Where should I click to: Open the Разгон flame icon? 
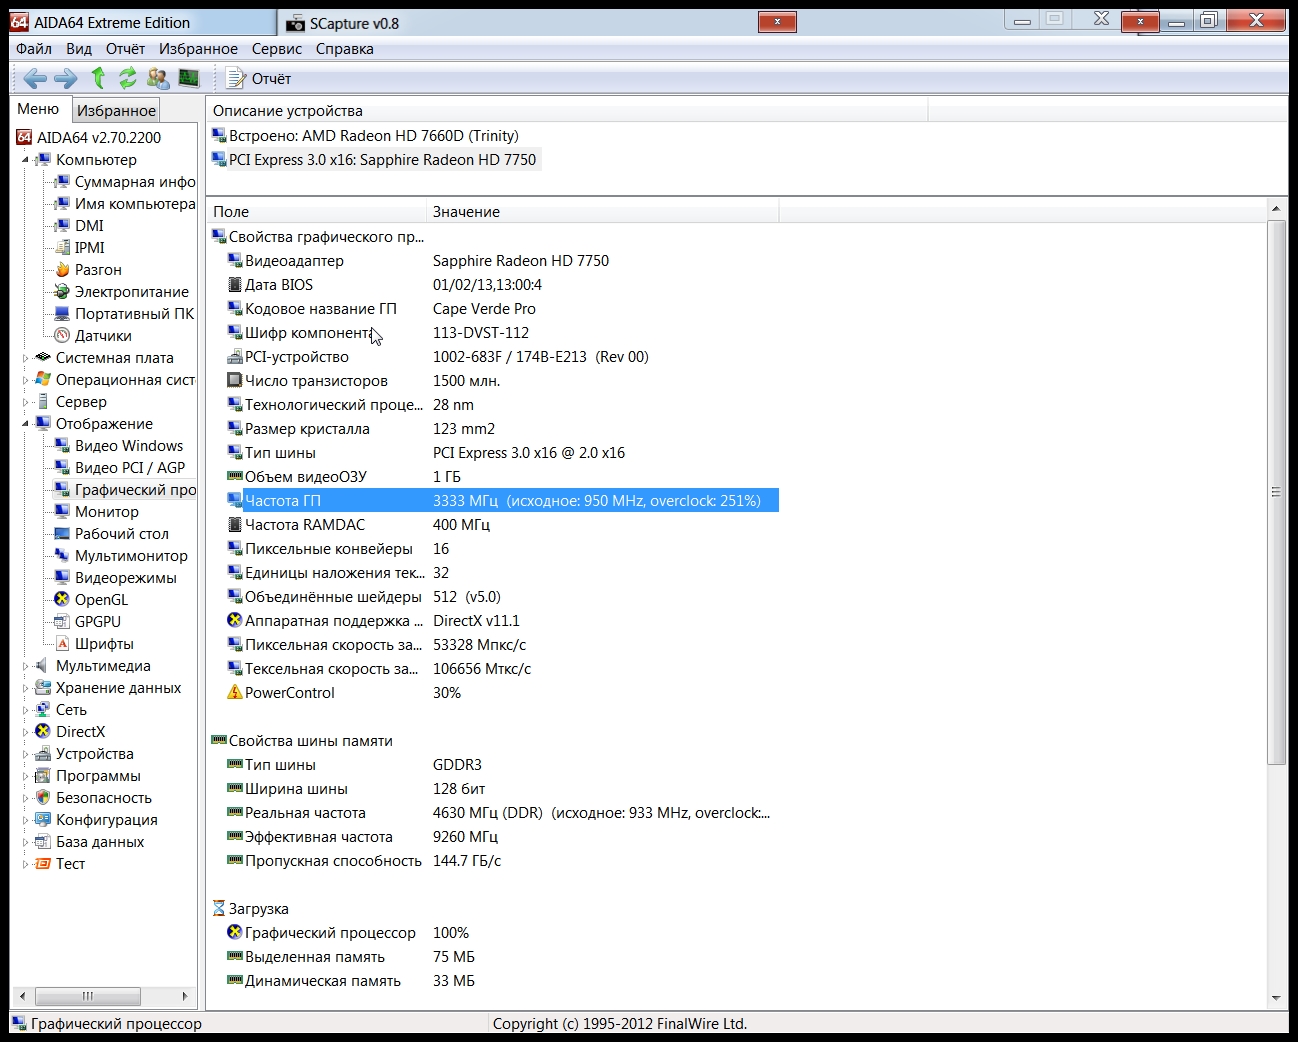62,269
